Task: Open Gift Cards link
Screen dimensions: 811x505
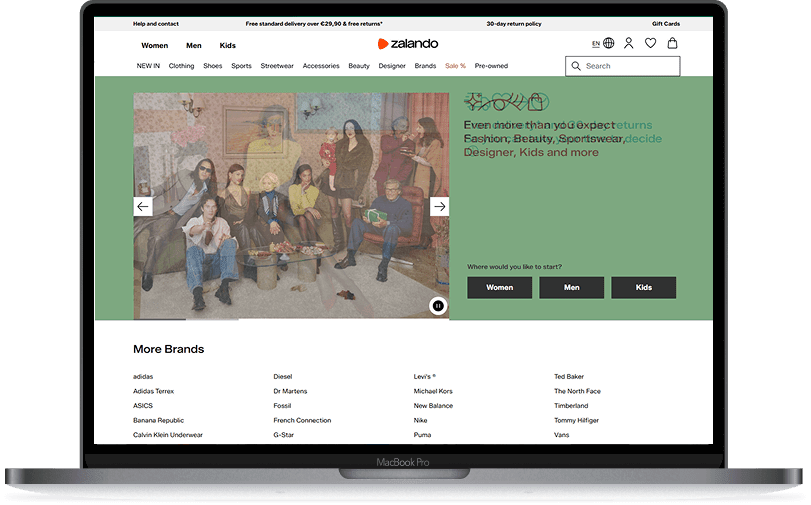Action: pos(666,24)
